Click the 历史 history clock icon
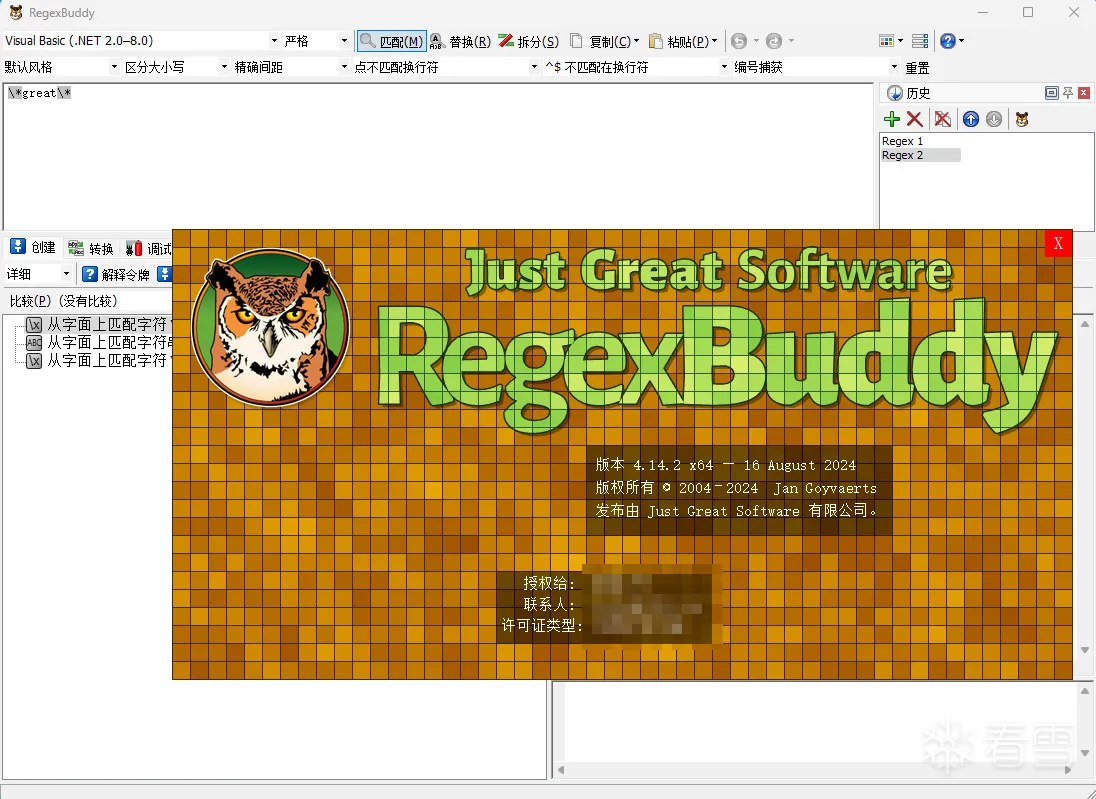 [x=894, y=93]
